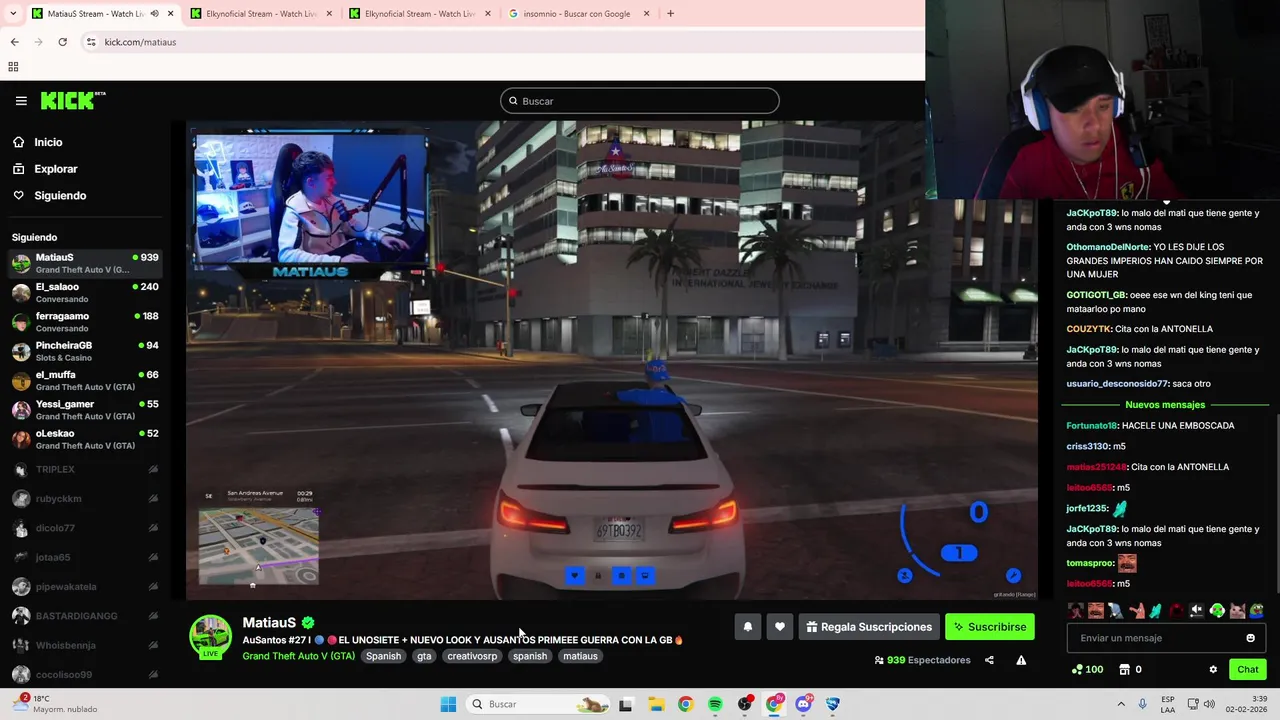Click the MatiauS channel name

click(269, 622)
